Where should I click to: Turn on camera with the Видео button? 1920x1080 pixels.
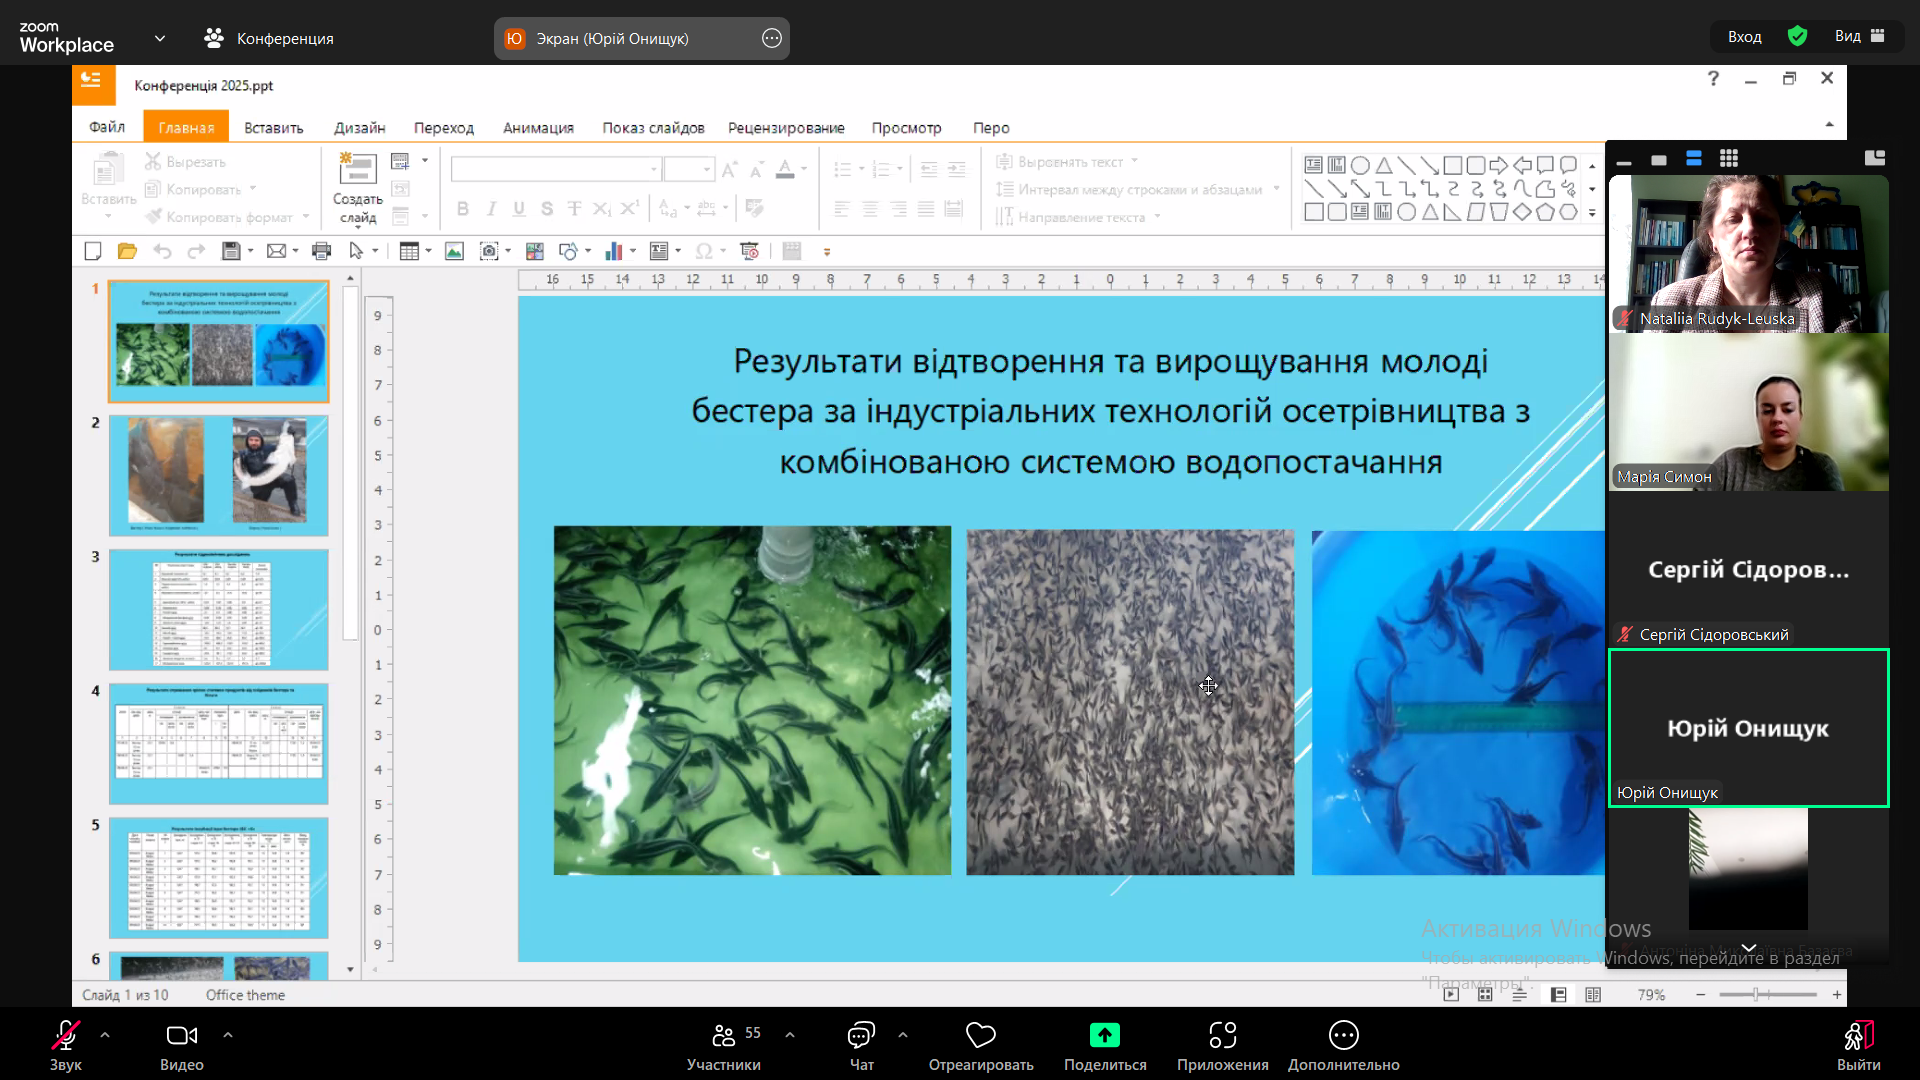181,1036
